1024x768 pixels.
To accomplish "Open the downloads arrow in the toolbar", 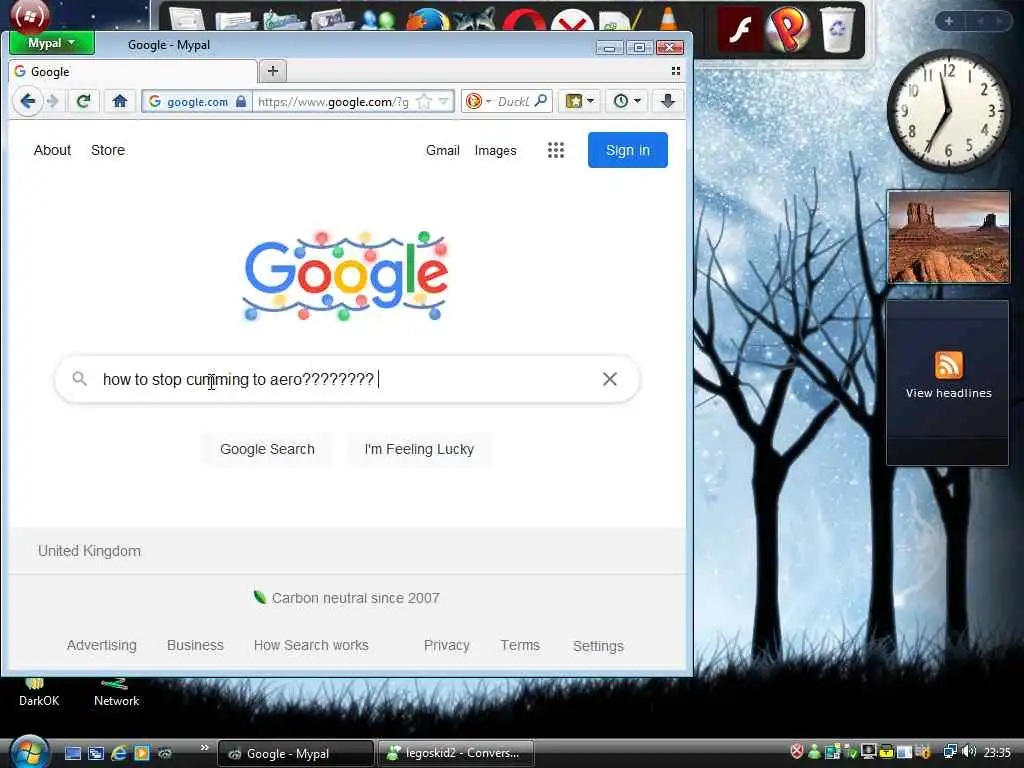I will click(x=667, y=101).
